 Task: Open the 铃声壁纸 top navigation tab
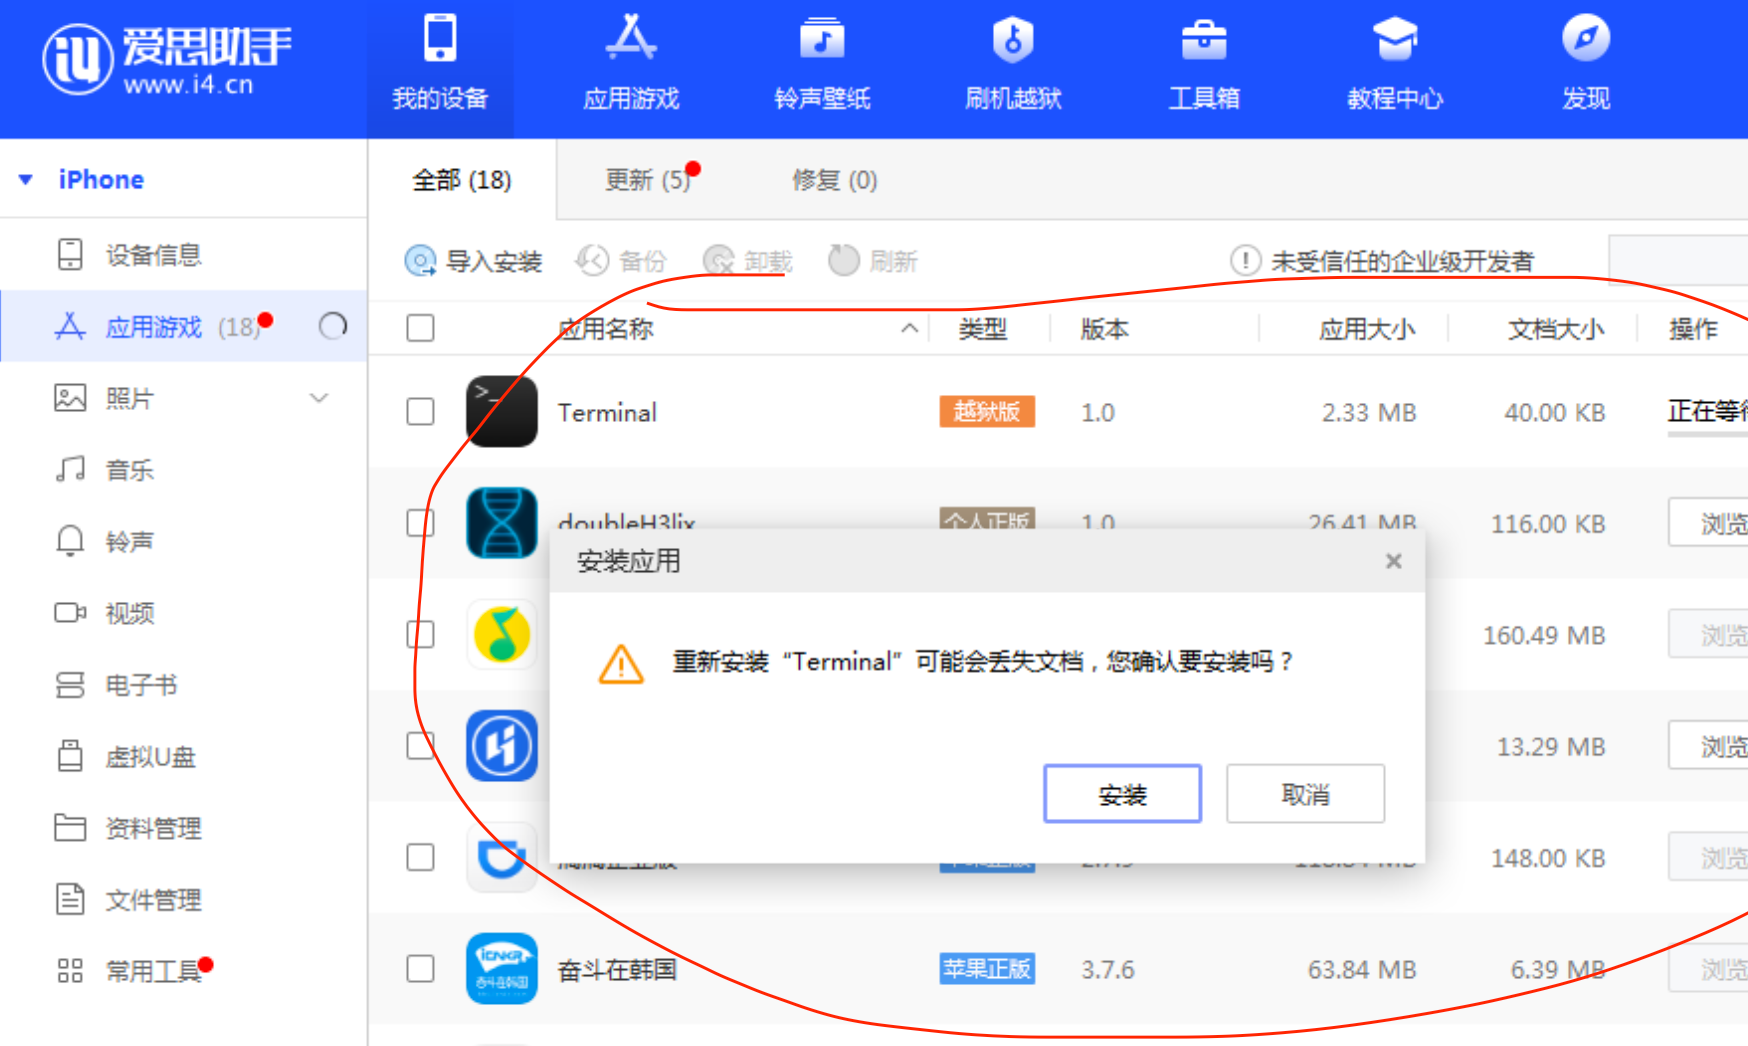[822, 62]
